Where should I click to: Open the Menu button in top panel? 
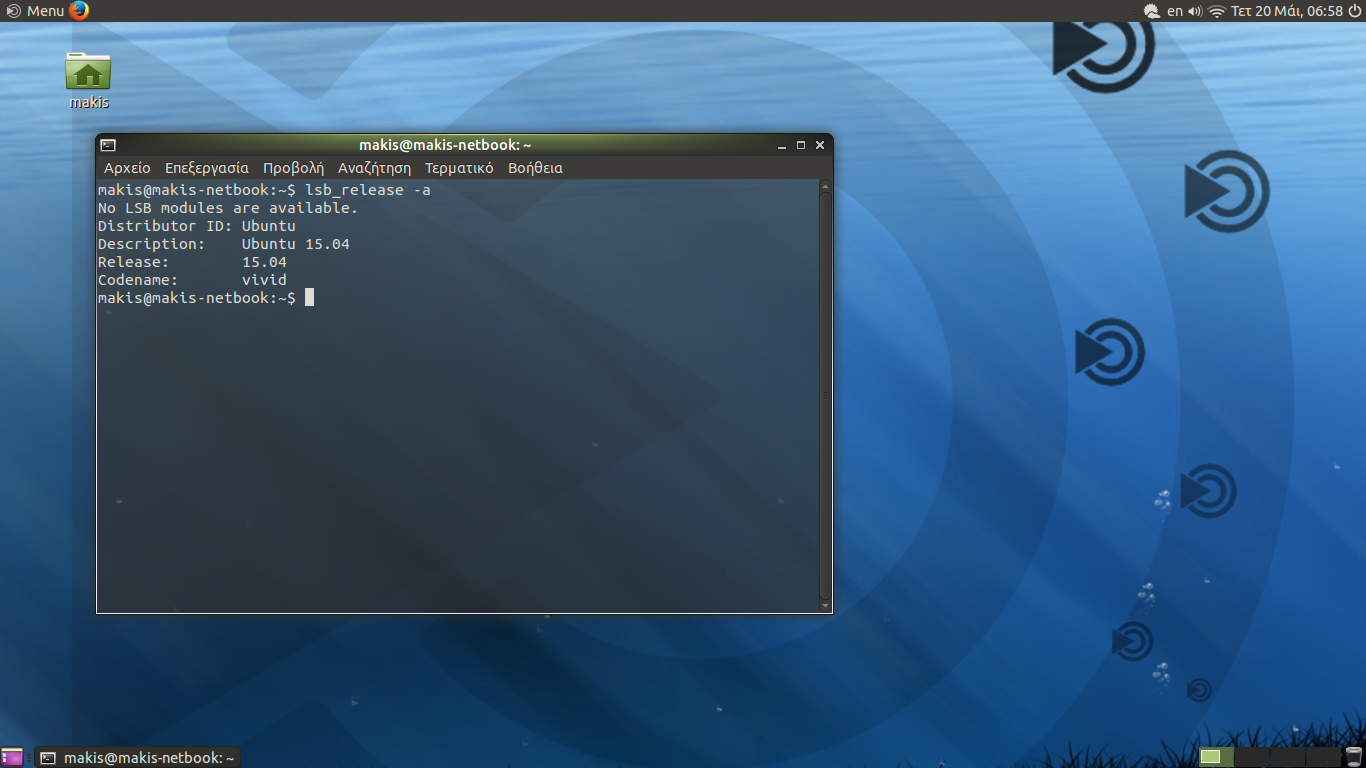pyautogui.click(x=35, y=11)
